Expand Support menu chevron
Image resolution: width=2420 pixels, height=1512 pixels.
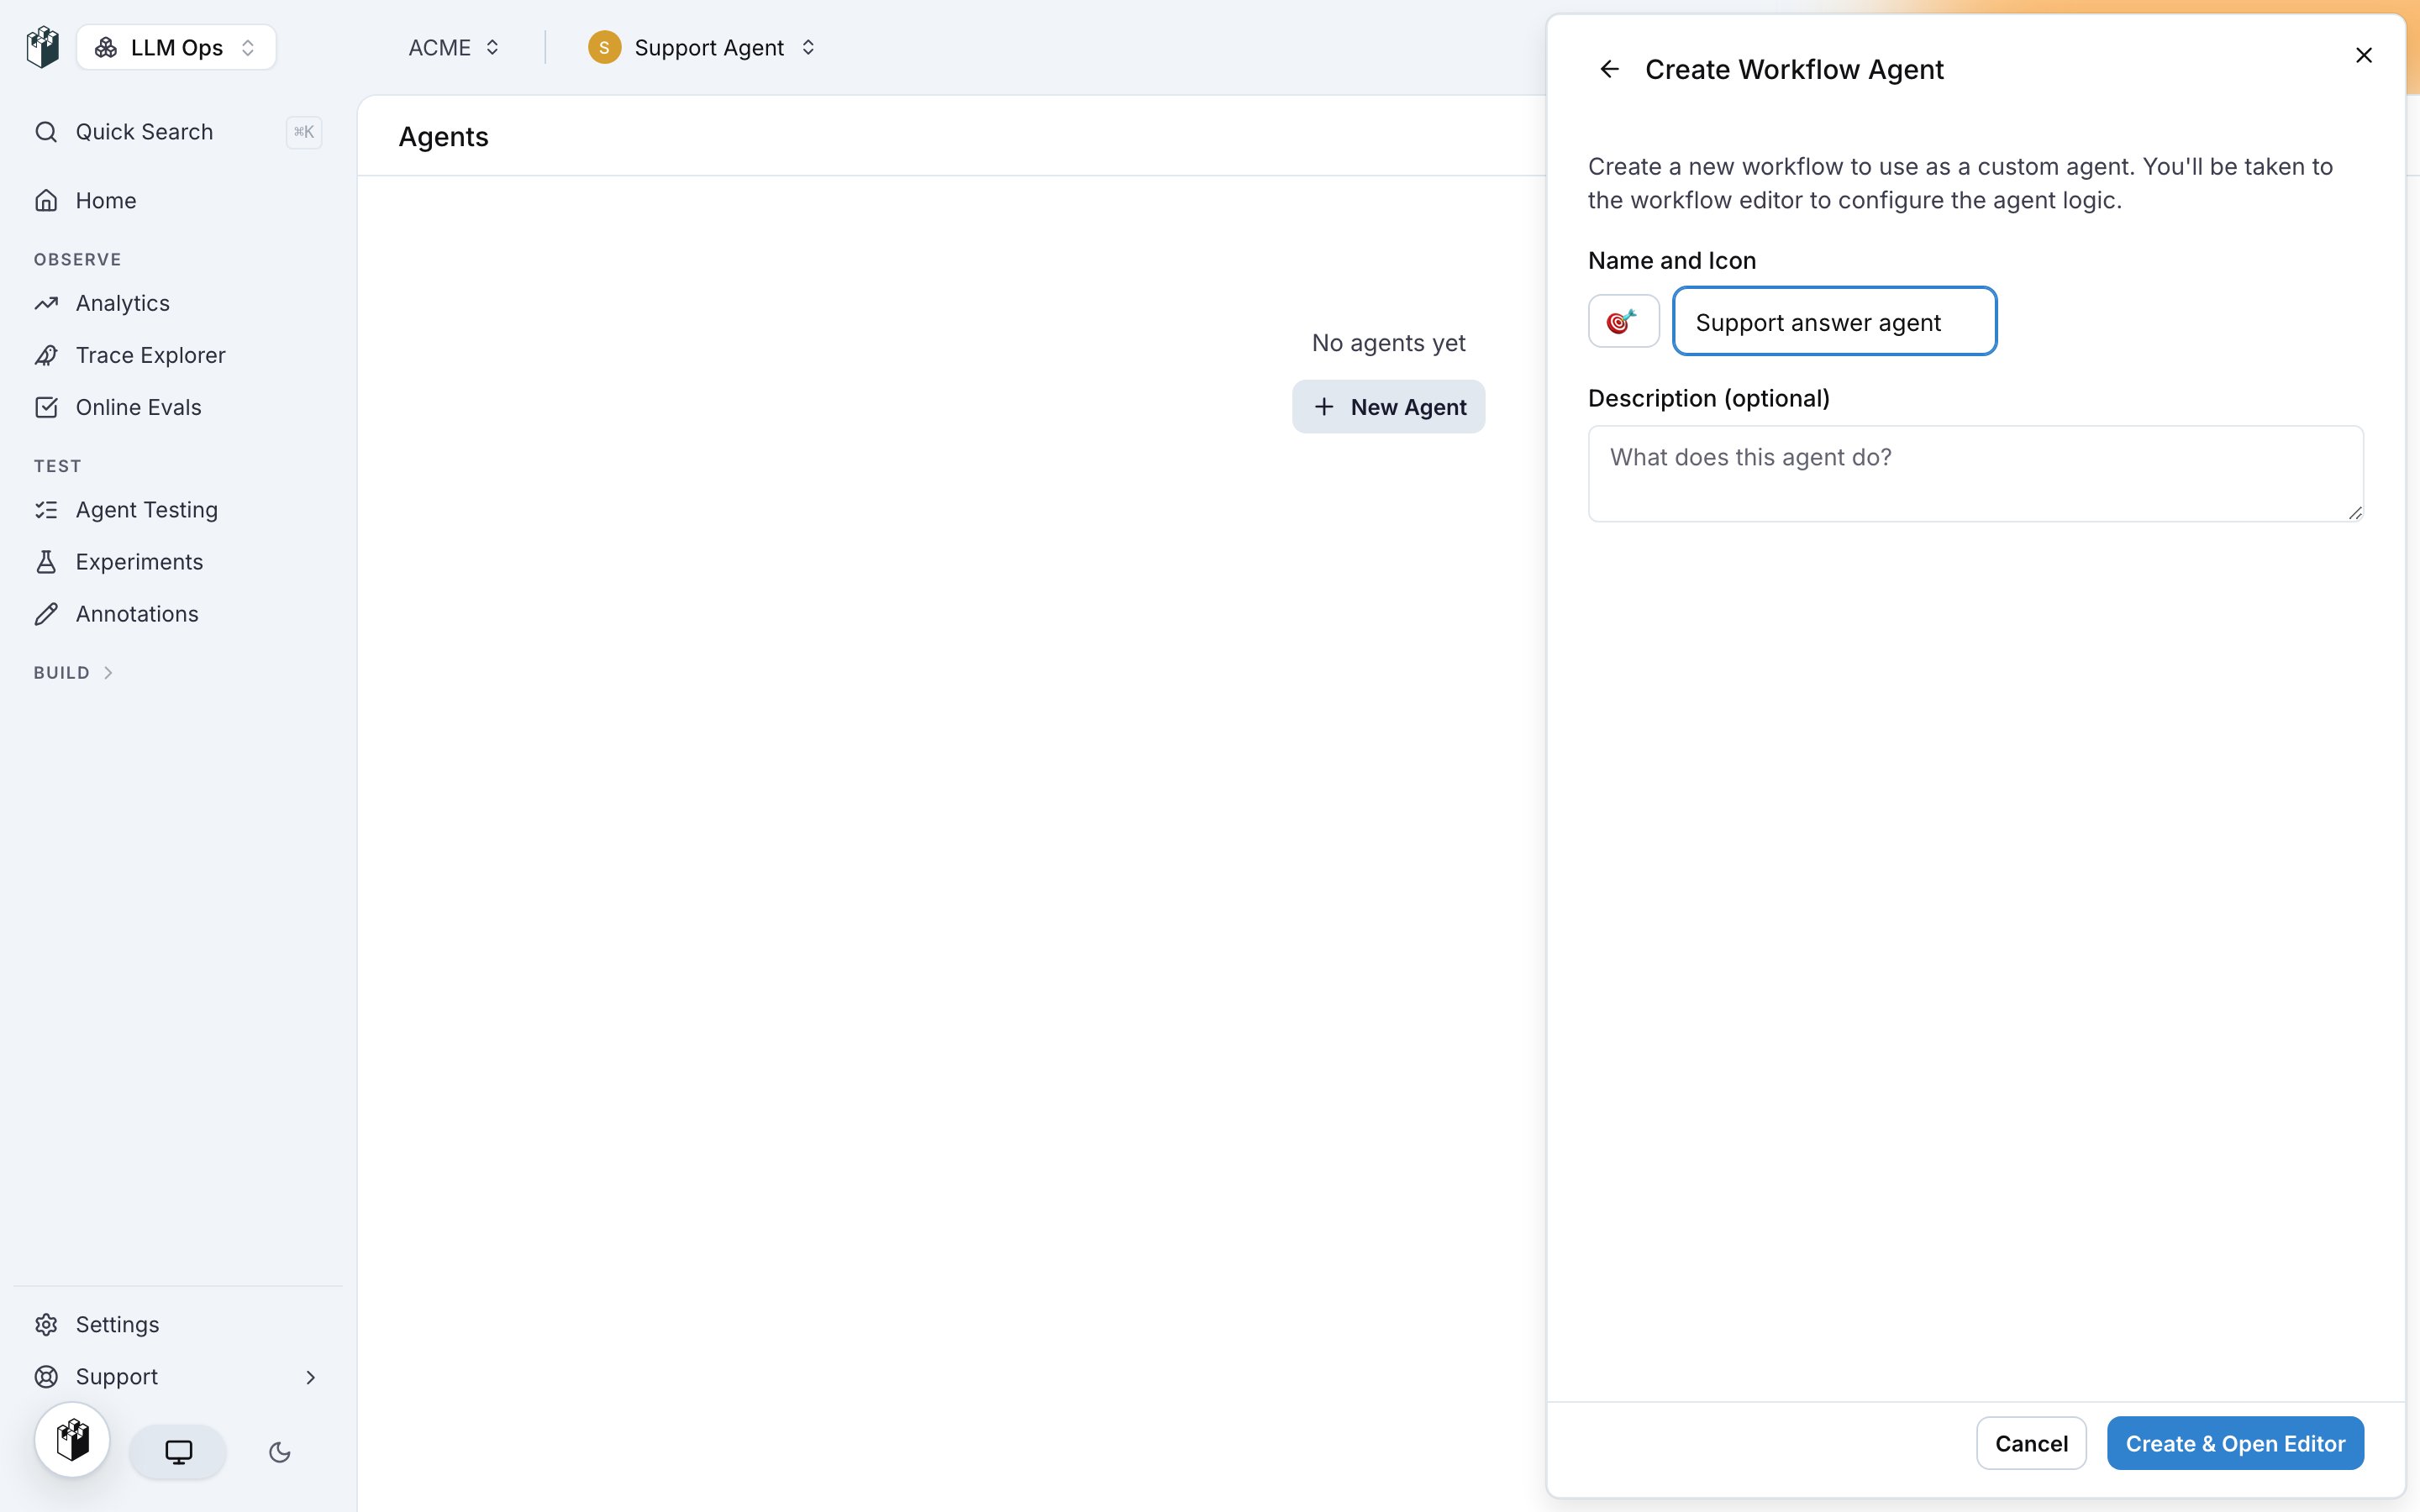[310, 1377]
